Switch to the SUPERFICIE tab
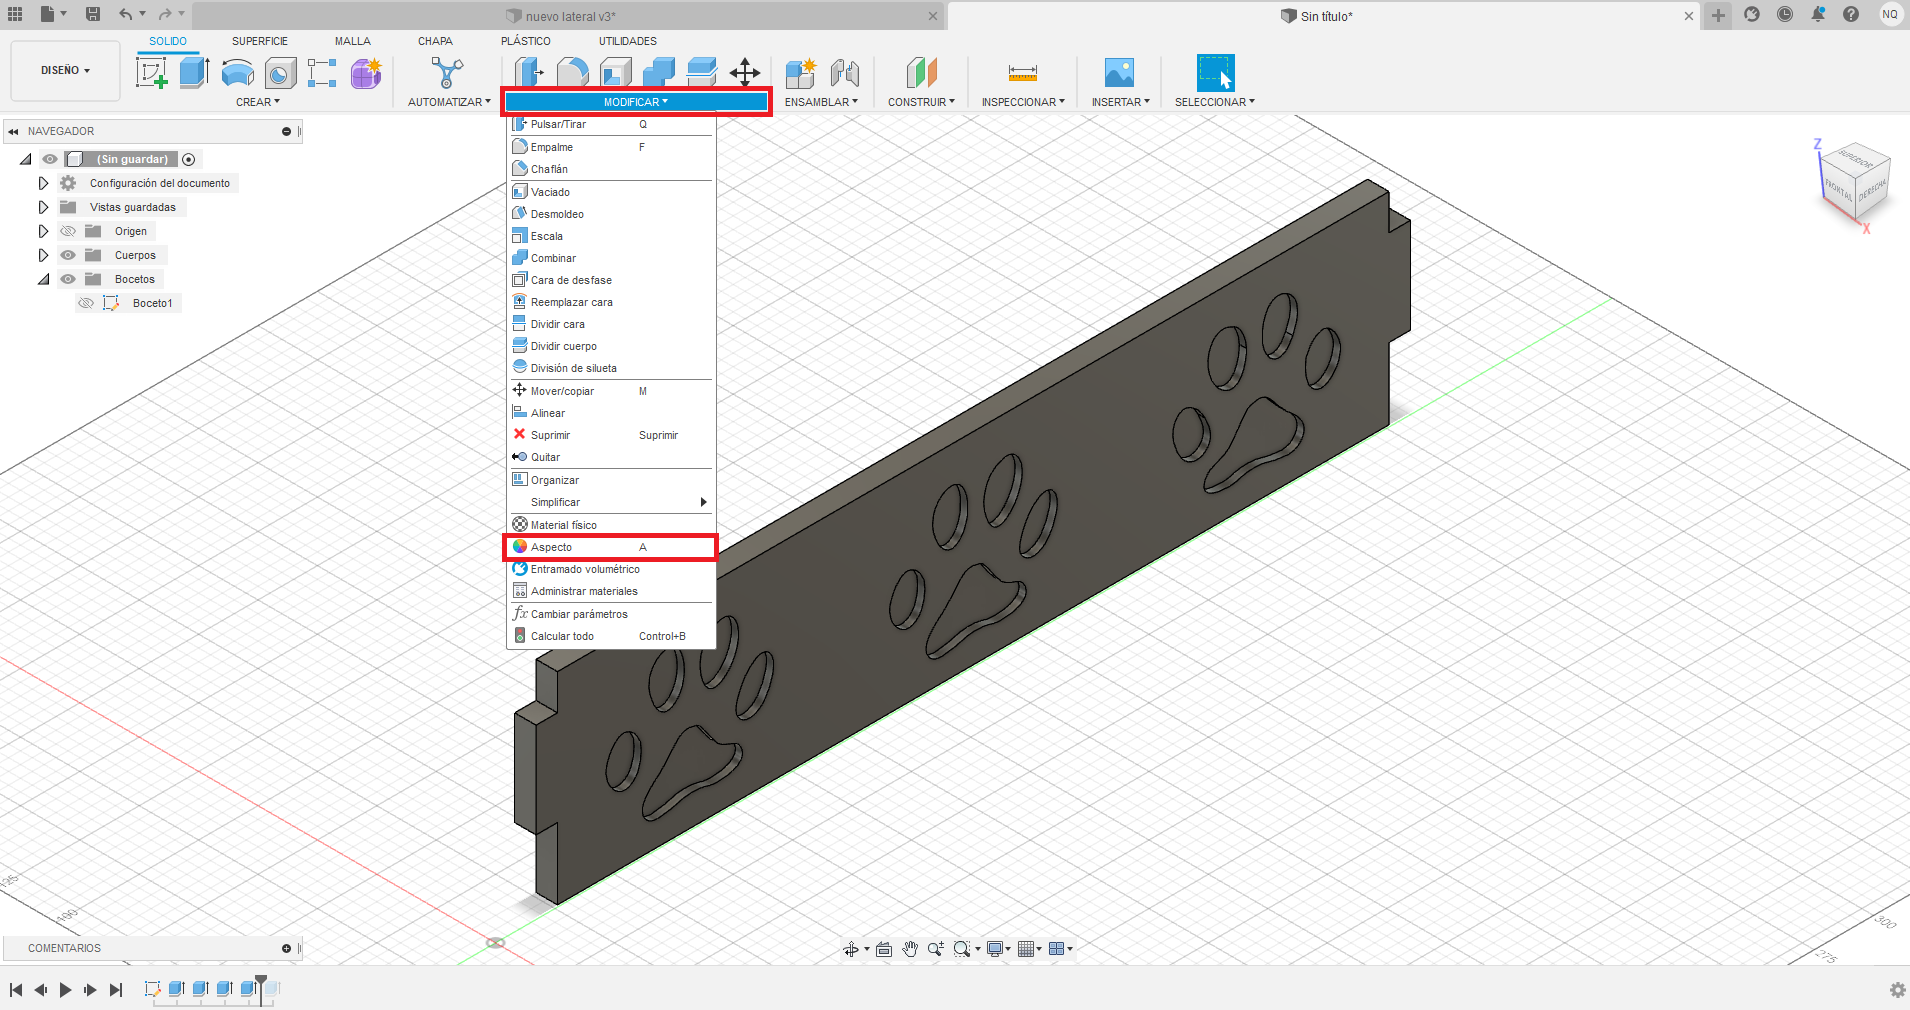Image resolution: width=1910 pixels, height=1010 pixels. (260, 41)
